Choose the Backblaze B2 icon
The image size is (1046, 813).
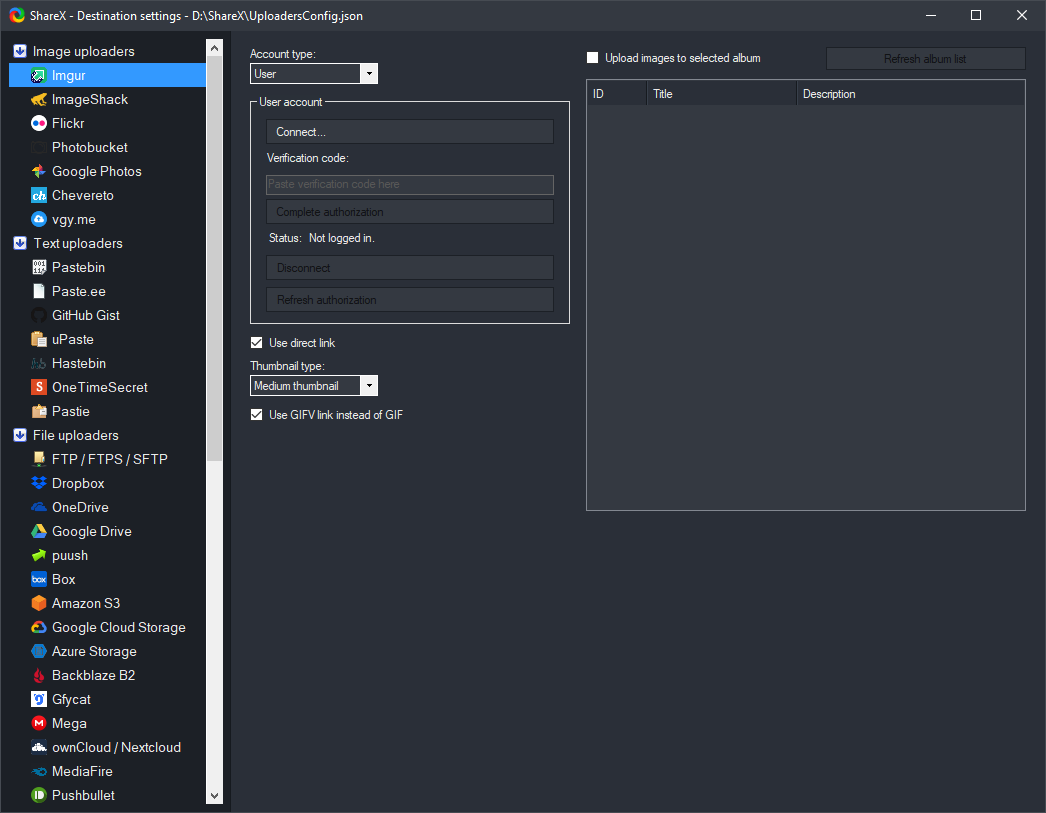pos(39,676)
